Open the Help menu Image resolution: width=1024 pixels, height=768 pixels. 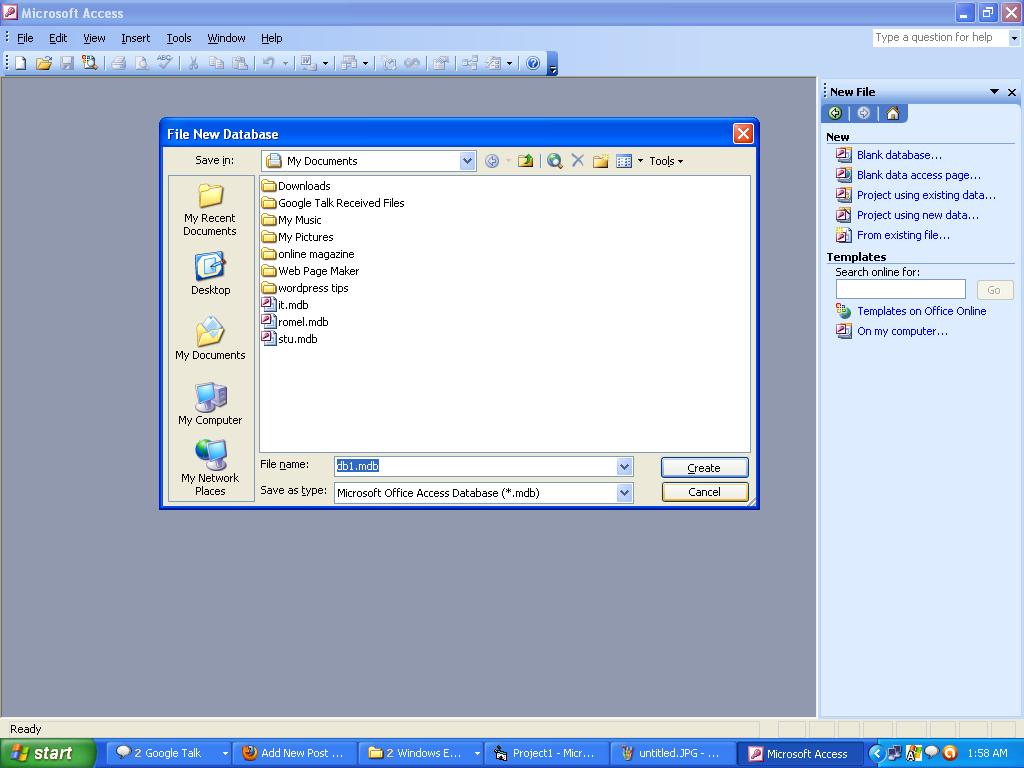point(272,38)
